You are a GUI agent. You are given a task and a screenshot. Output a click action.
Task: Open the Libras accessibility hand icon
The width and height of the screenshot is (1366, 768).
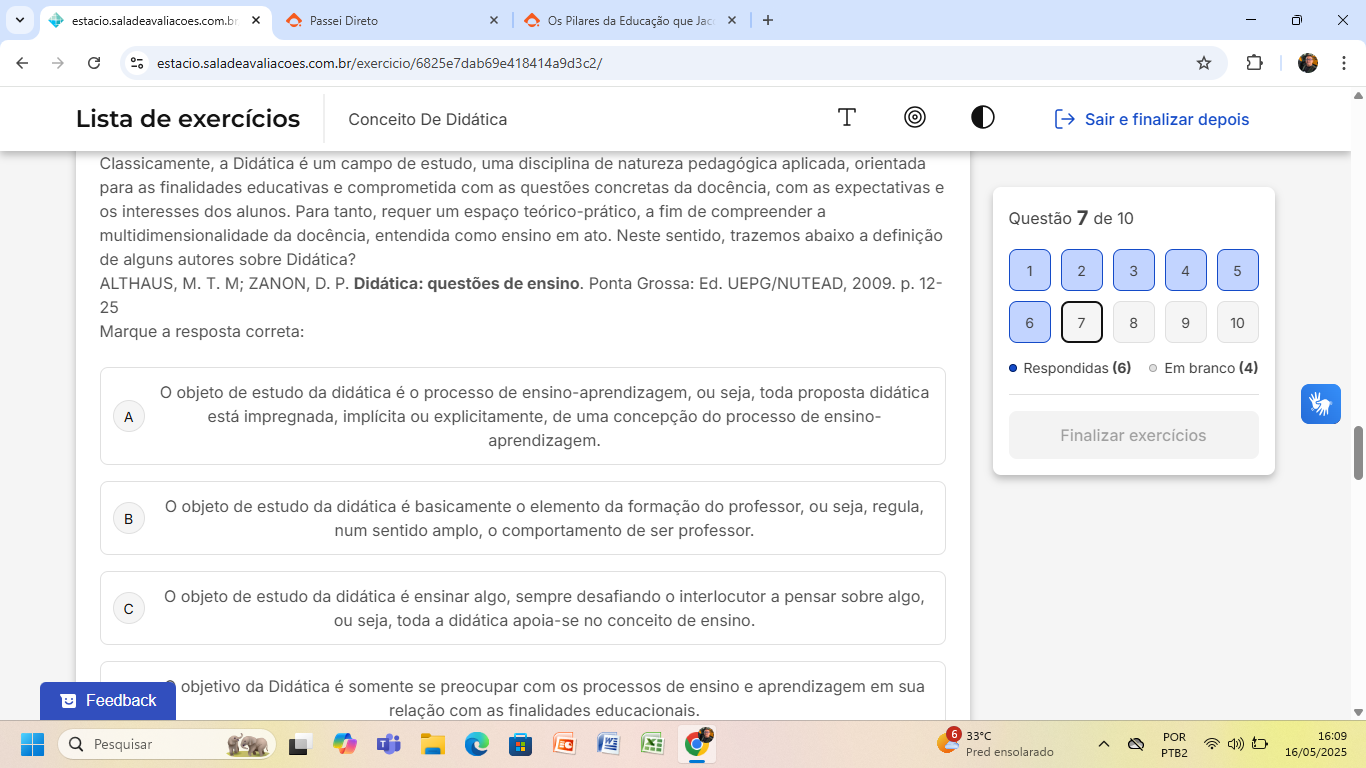1320,404
